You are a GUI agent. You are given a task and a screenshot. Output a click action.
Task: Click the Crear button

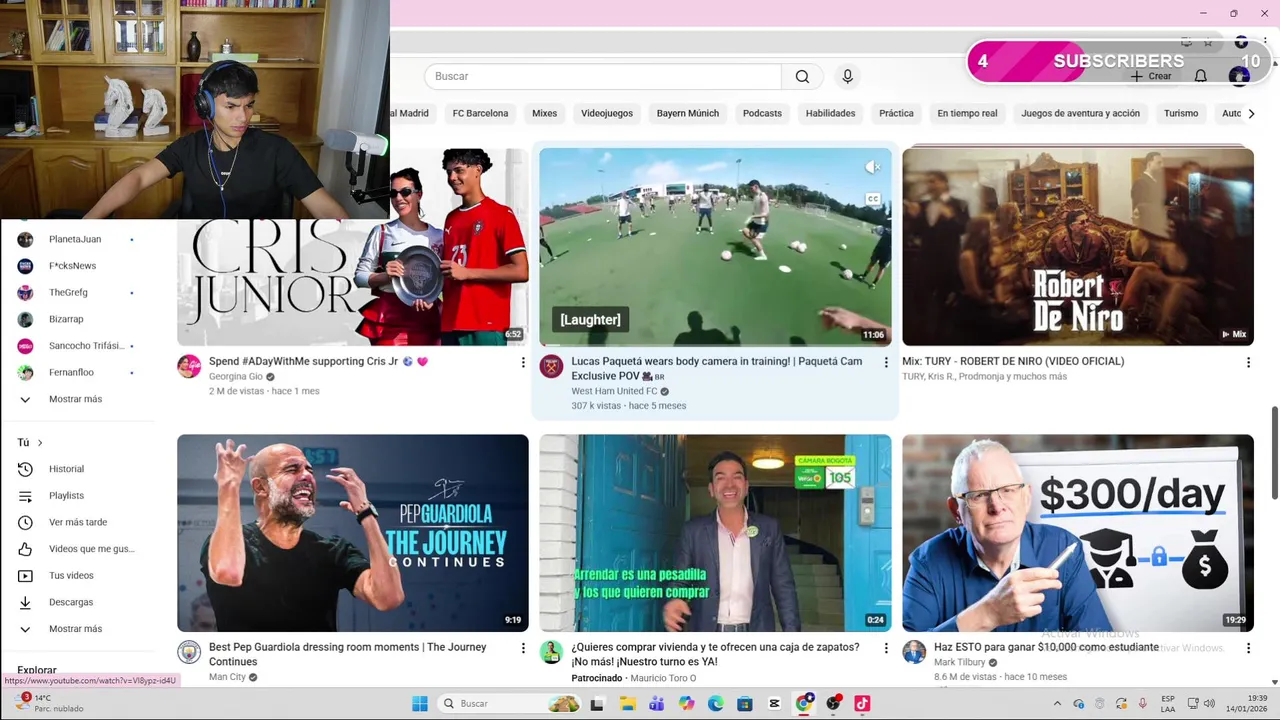1151,76
